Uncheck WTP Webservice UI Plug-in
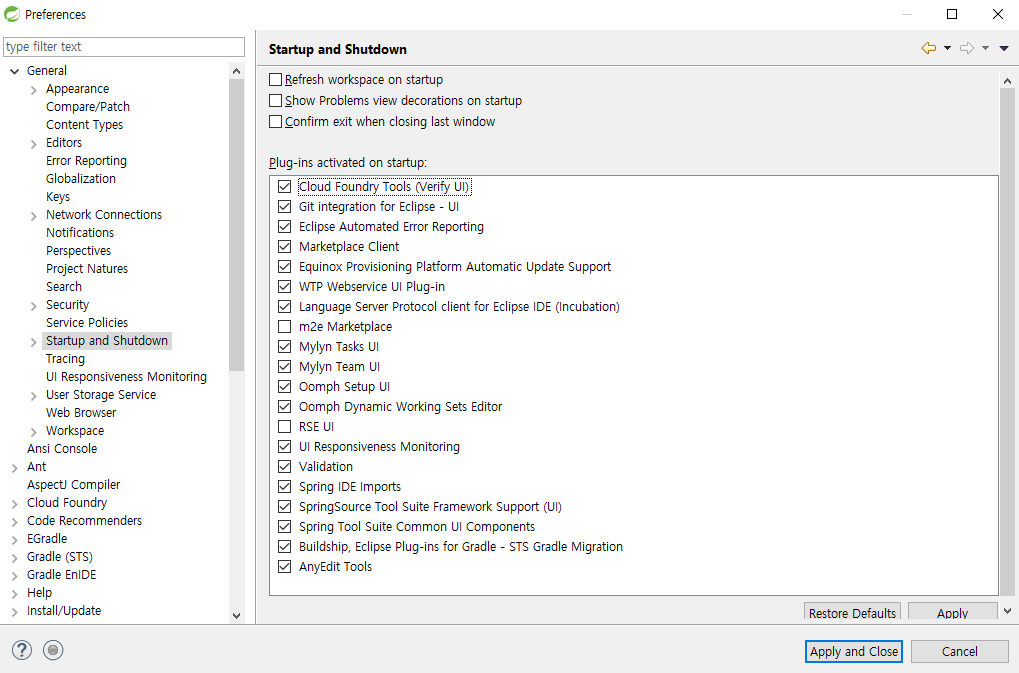The image size is (1019, 673). 284,286
